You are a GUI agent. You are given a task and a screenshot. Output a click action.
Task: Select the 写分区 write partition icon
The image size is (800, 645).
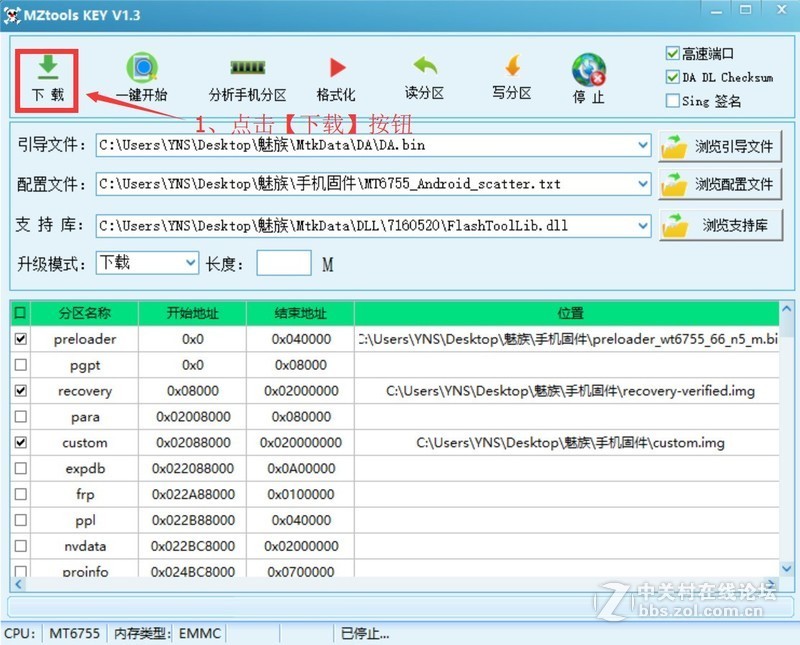point(512,68)
